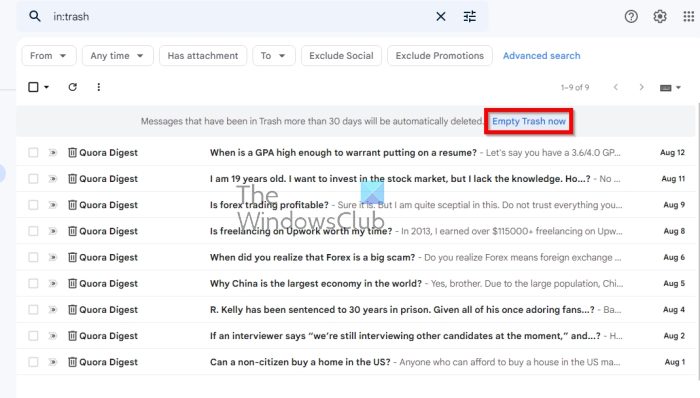Open search options slider icon
Image resolution: width=700 pixels, height=398 pixels.
[x=470, y=17]
